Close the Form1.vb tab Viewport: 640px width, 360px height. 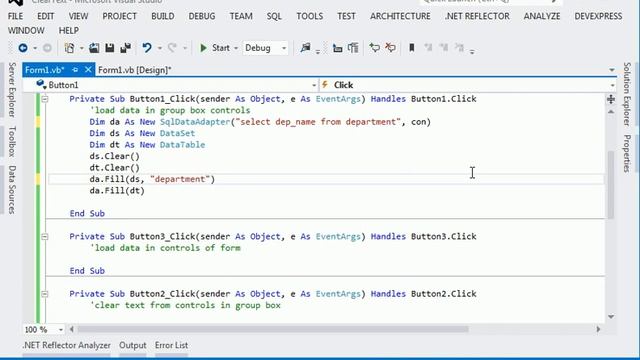(88, 70)
